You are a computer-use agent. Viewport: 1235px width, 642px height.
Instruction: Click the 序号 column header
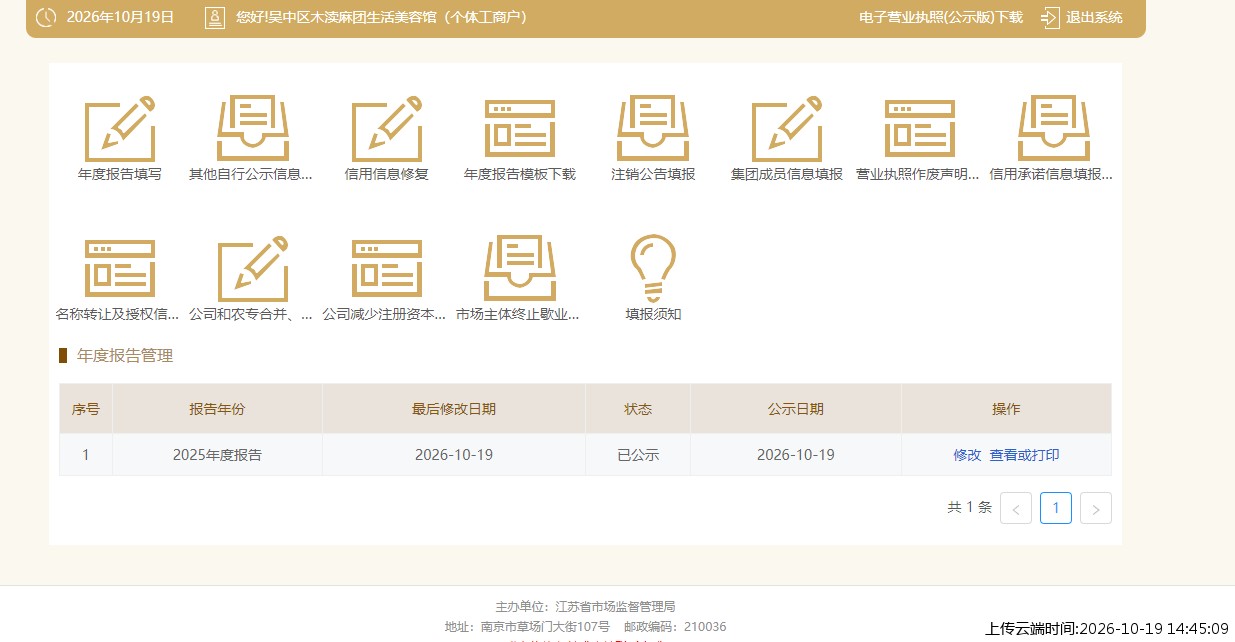(86, 409)
